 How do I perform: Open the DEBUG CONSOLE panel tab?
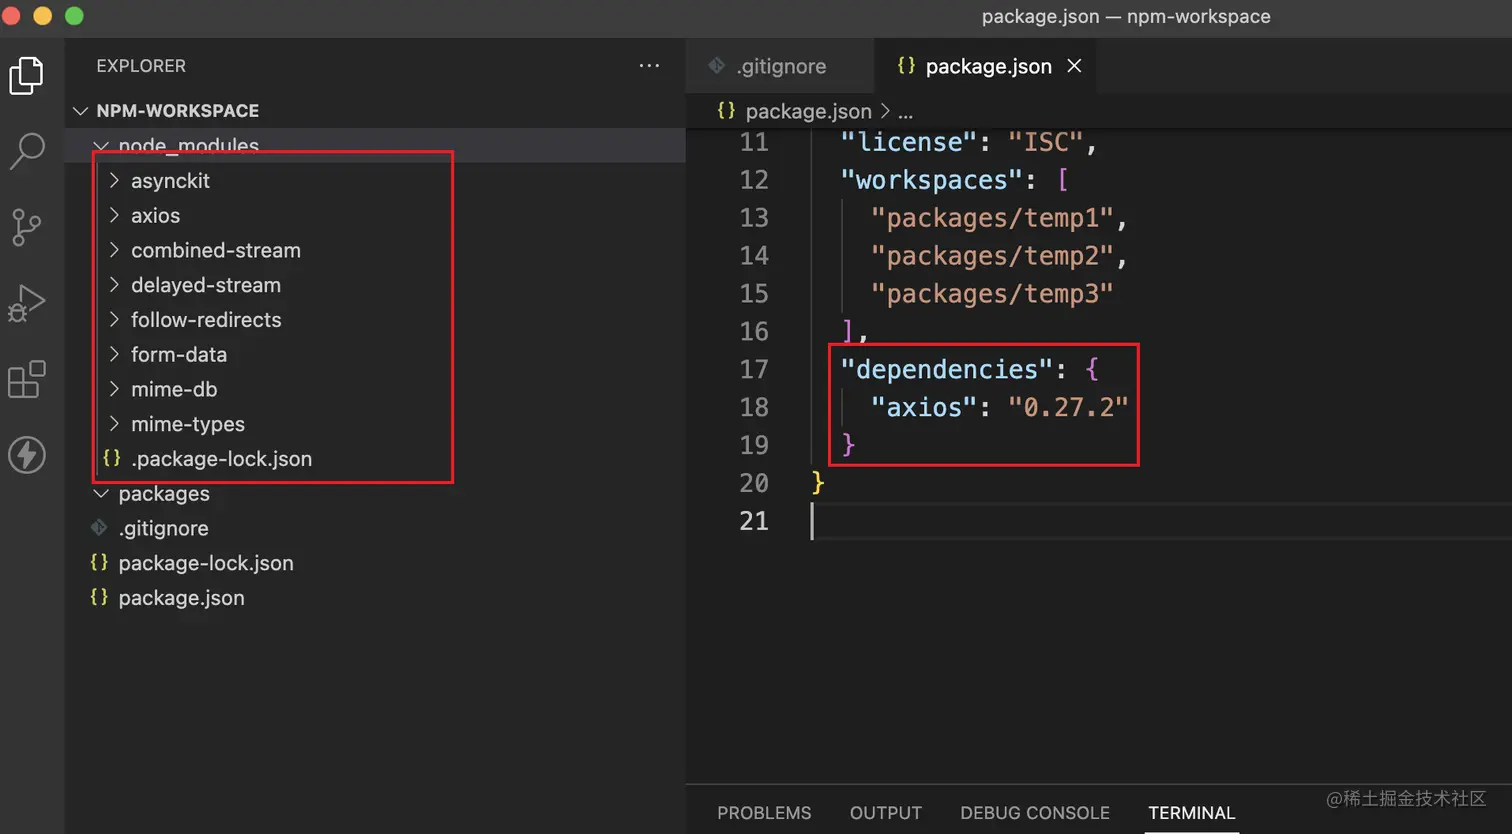1034,813
